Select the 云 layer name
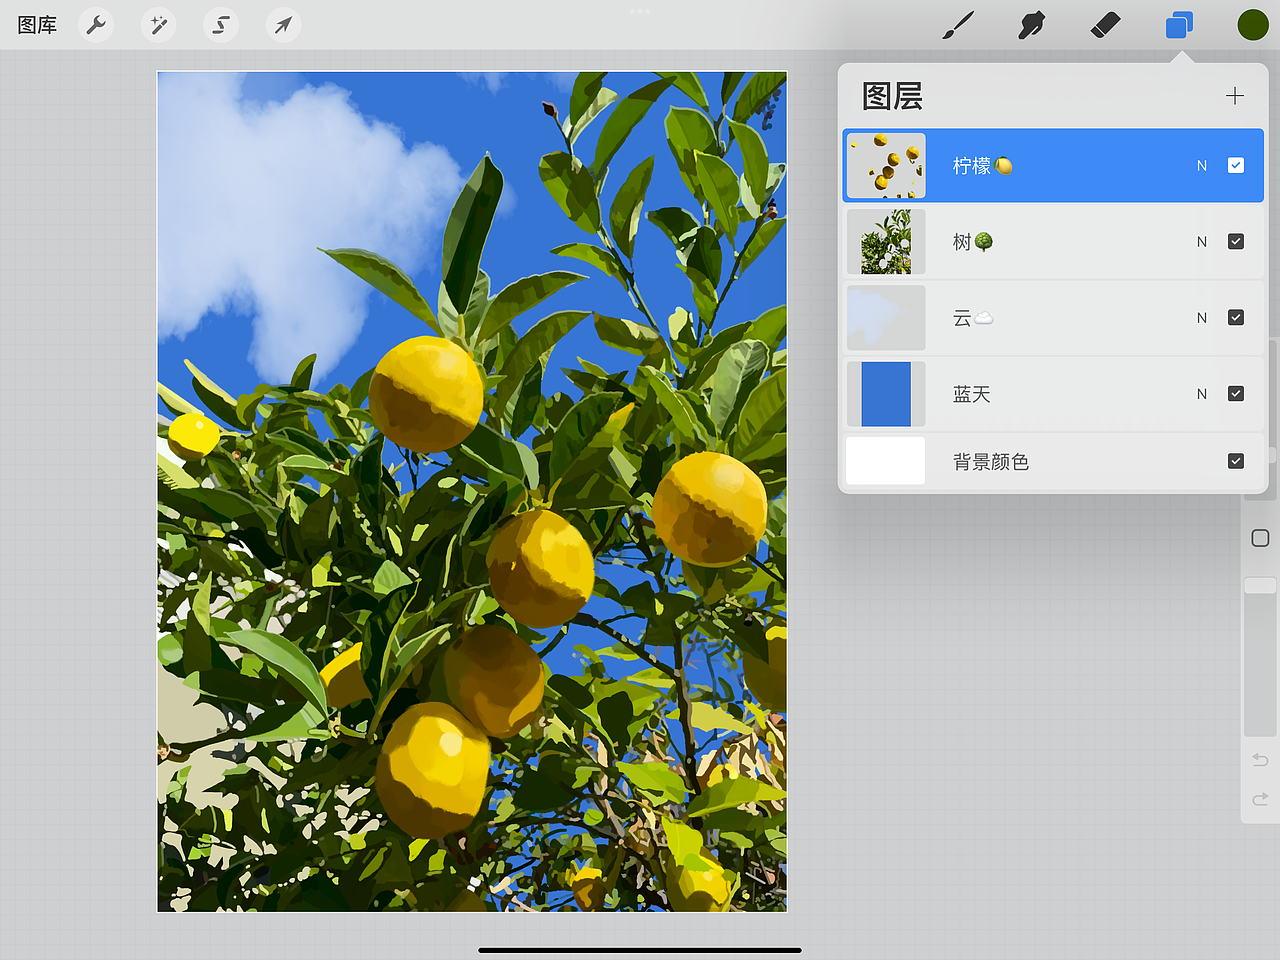Screen dimensions: 1280x960 (x=973, y=318)
